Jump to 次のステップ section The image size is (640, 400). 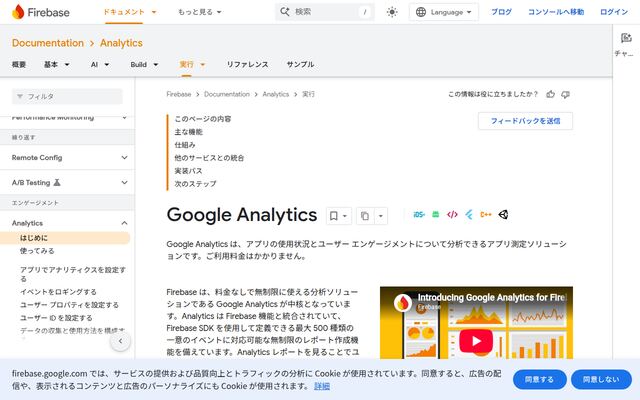[196, 184]
